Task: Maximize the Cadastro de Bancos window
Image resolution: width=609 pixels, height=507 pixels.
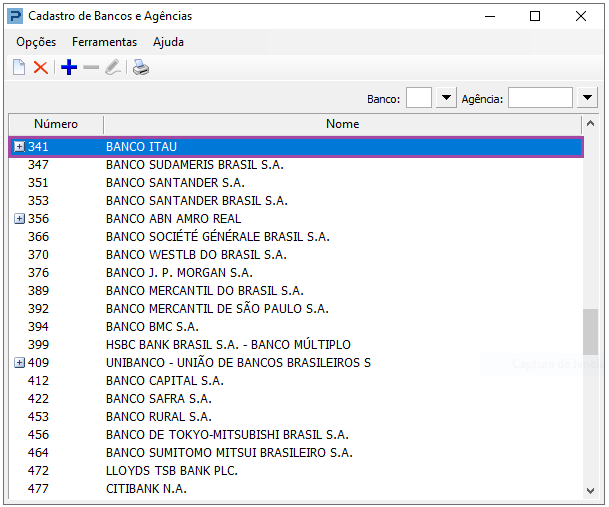Action: pyautogui.click(x=535, y=16)
